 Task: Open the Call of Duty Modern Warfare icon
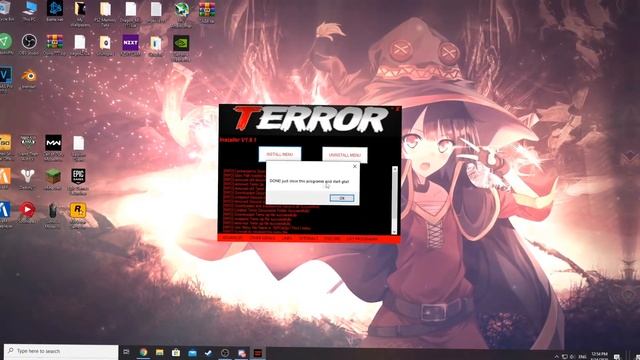pyautogui.click(x=53, y=147)
